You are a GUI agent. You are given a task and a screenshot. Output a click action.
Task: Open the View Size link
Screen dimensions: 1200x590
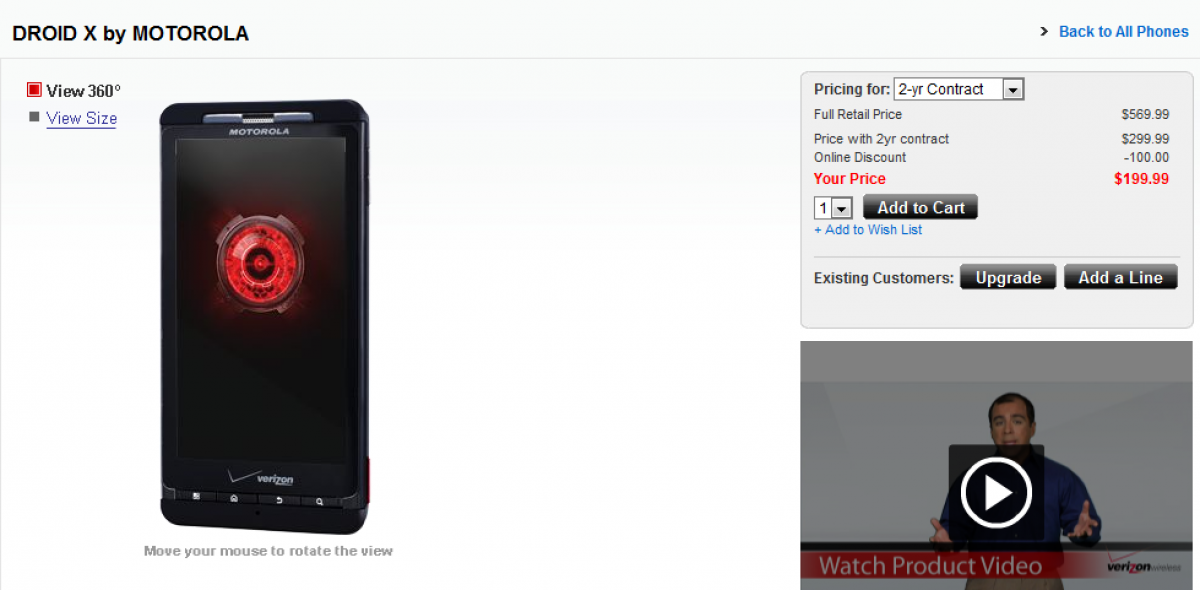tap(82, 118)
